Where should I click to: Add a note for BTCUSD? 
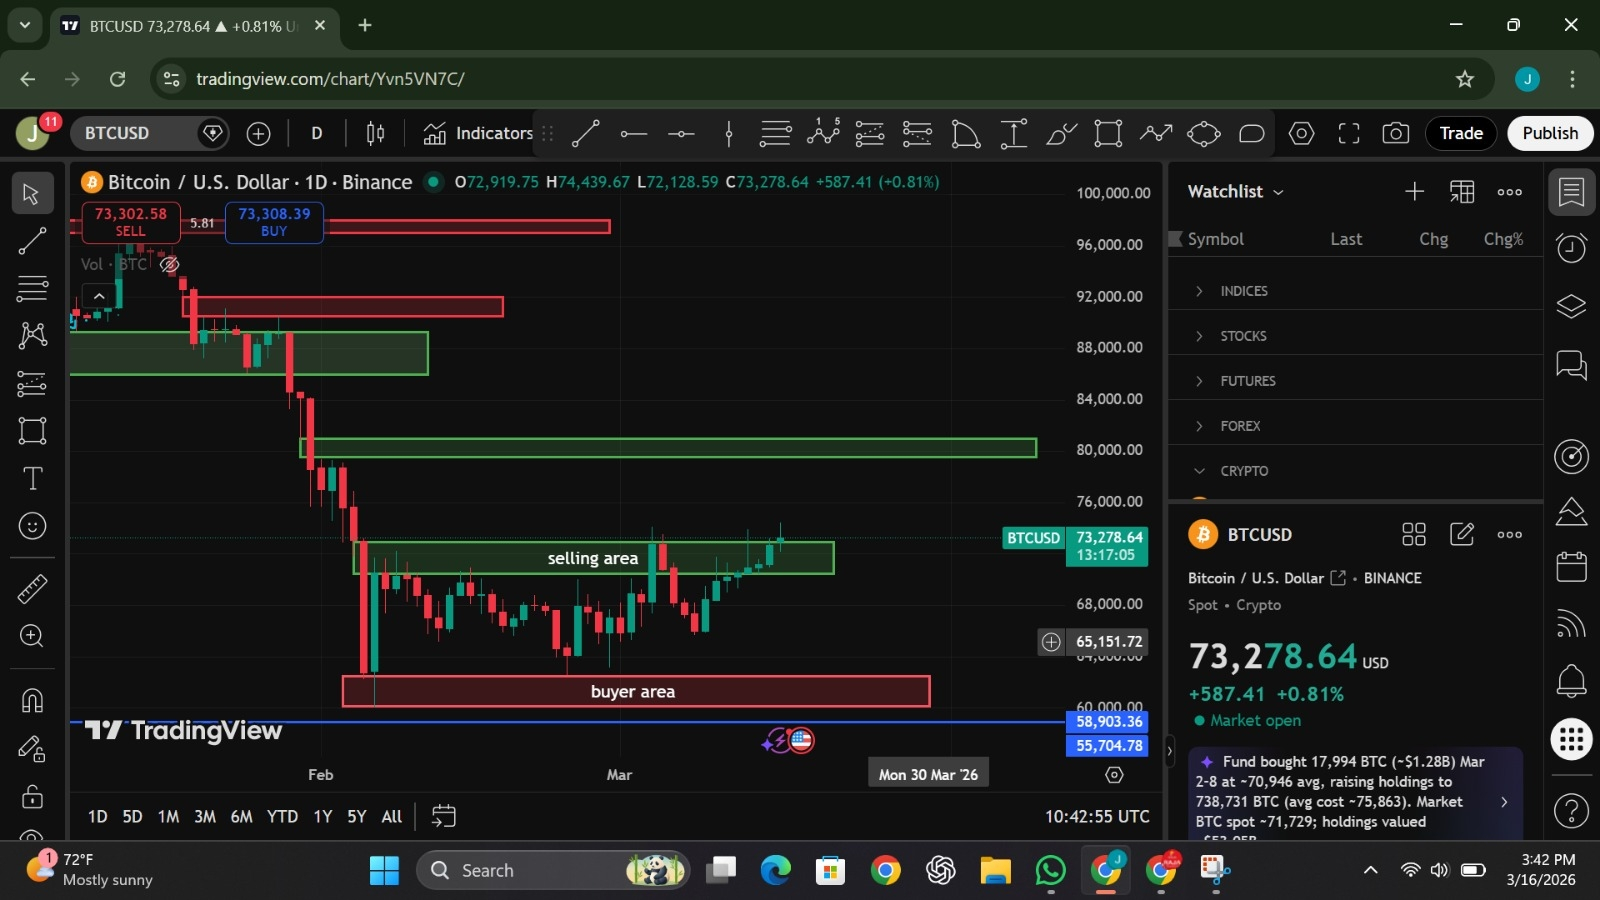coord(1462,535)
